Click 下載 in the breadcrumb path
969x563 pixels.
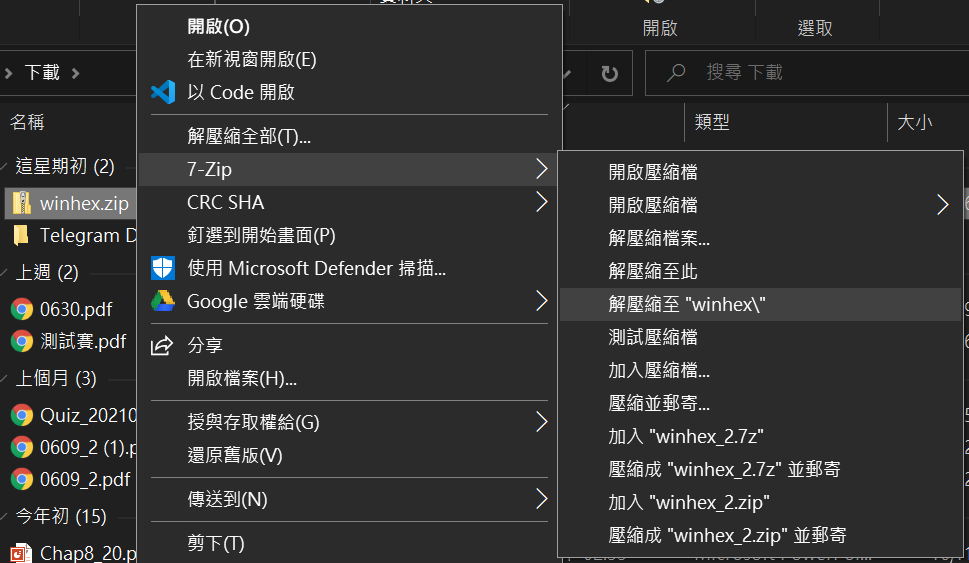pyautogui.click(x=42, y=73)
